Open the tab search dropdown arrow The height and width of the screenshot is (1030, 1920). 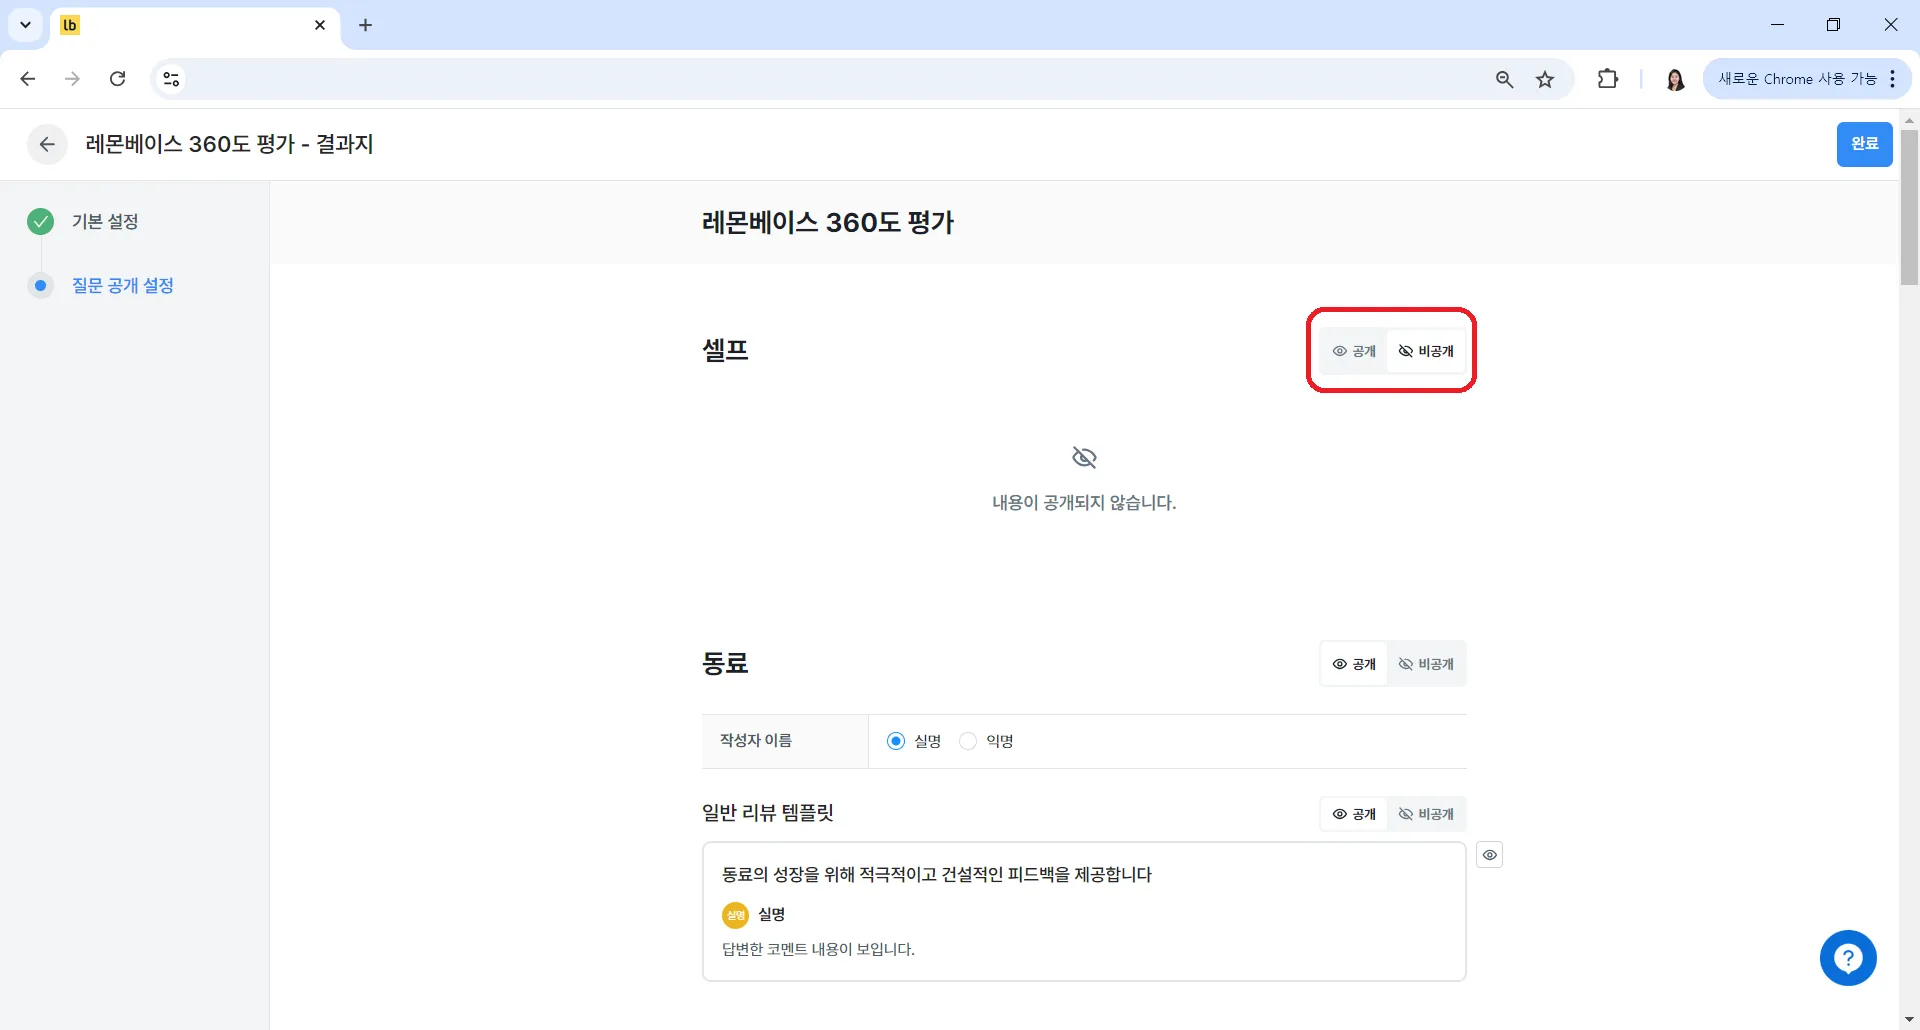(x=26, y=25)
